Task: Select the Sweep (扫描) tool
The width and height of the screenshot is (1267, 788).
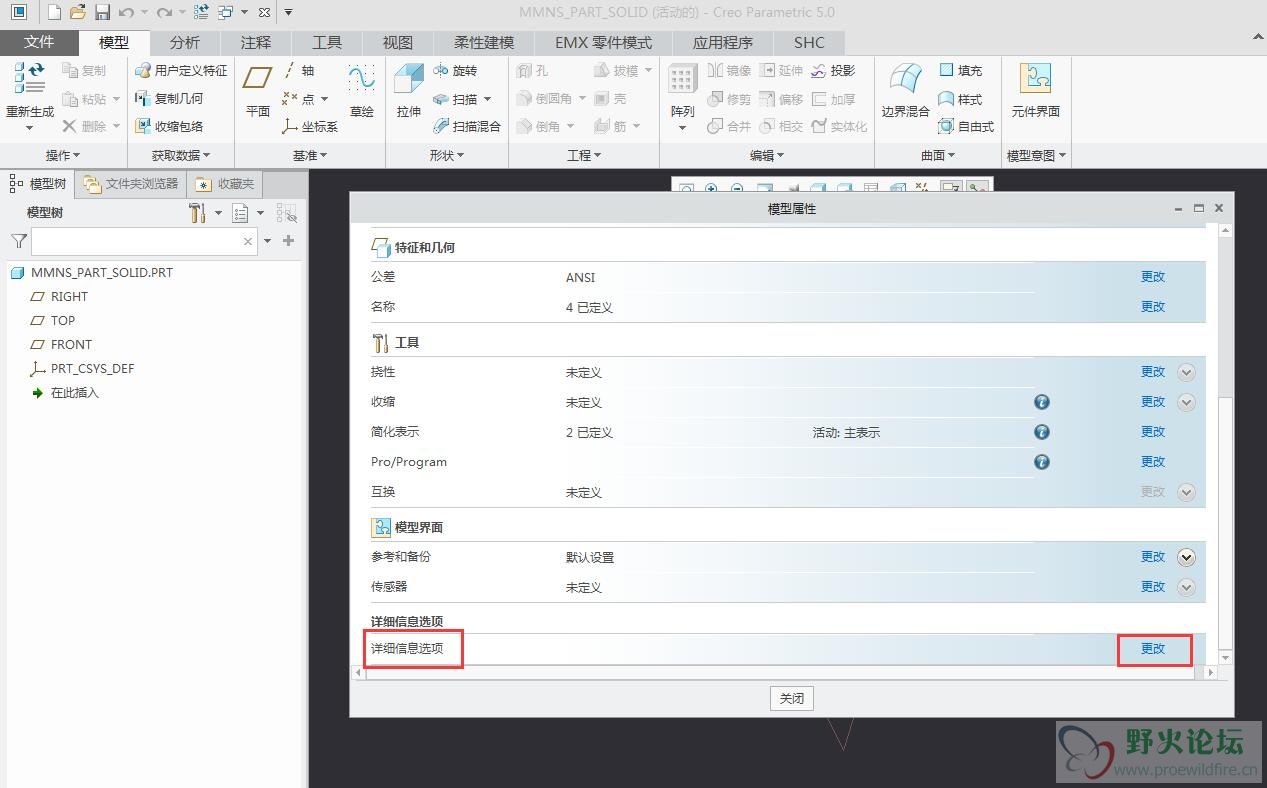Action: (x=456, y=98)
